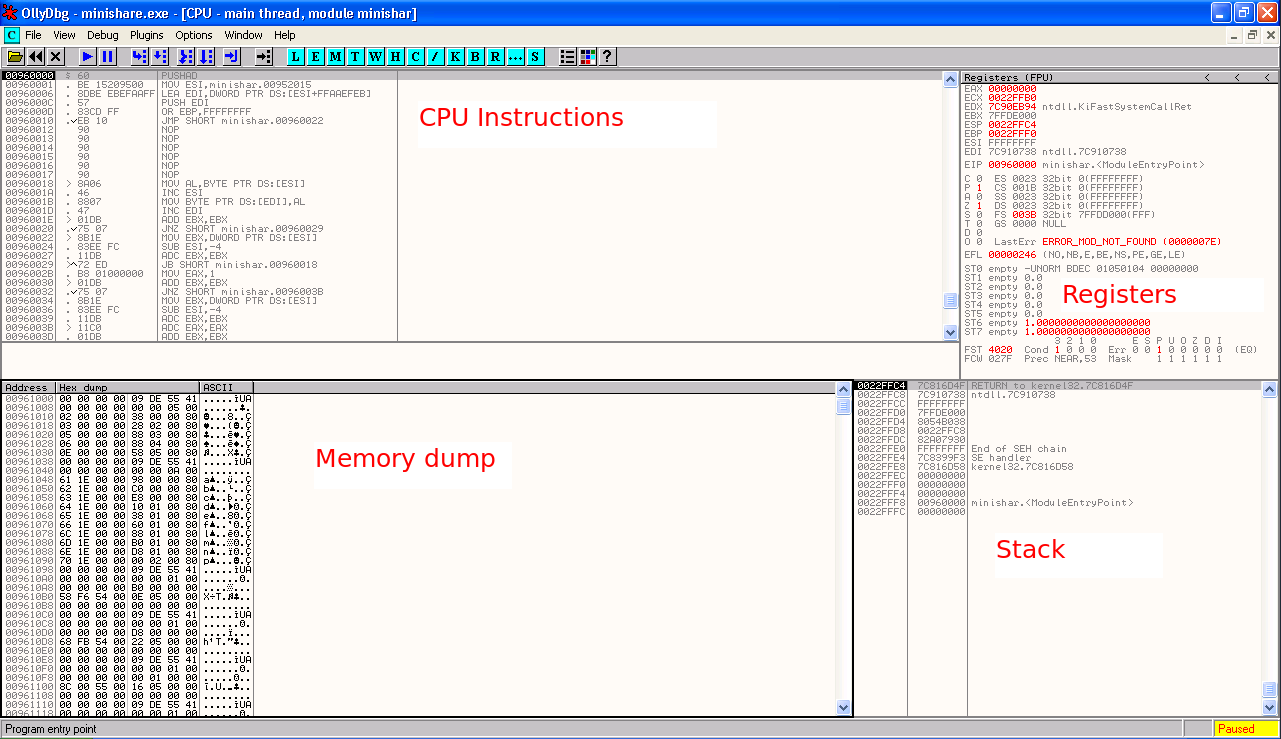Show Windows with the W toolbar icon
Screen dimensions: 1281x739
376,57
